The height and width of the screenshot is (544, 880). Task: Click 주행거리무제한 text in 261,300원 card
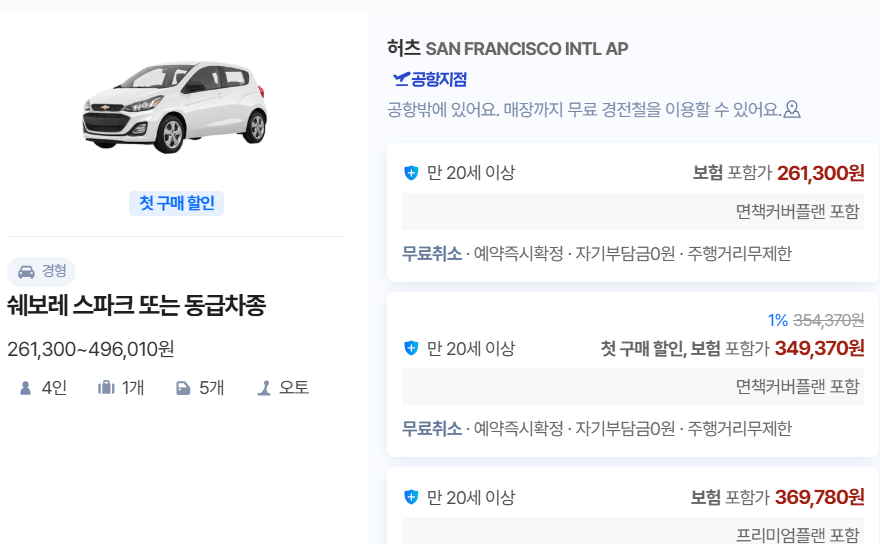pyautogui.click(x=740, y=254)
